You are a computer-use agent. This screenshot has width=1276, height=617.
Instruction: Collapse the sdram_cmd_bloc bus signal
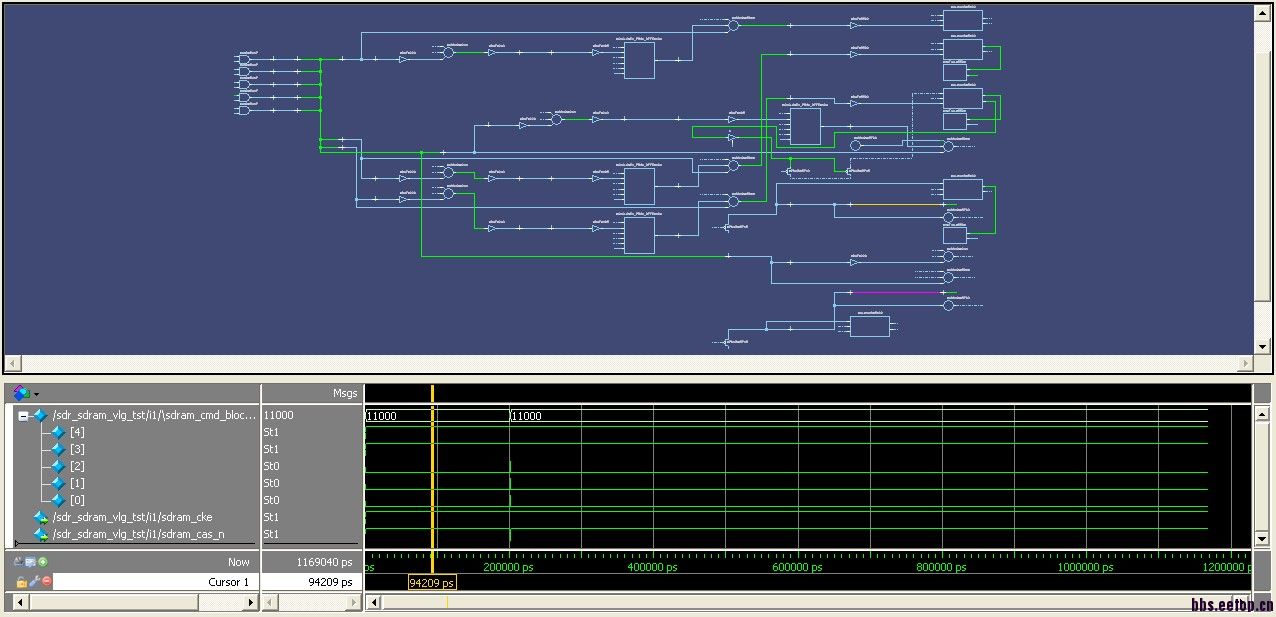coord(23,415)
